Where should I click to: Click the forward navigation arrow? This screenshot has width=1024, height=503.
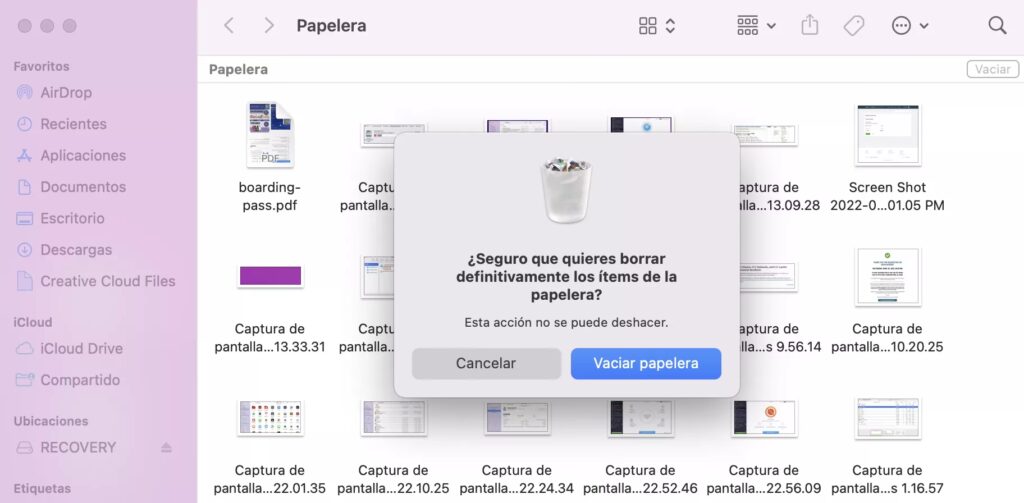268,26
